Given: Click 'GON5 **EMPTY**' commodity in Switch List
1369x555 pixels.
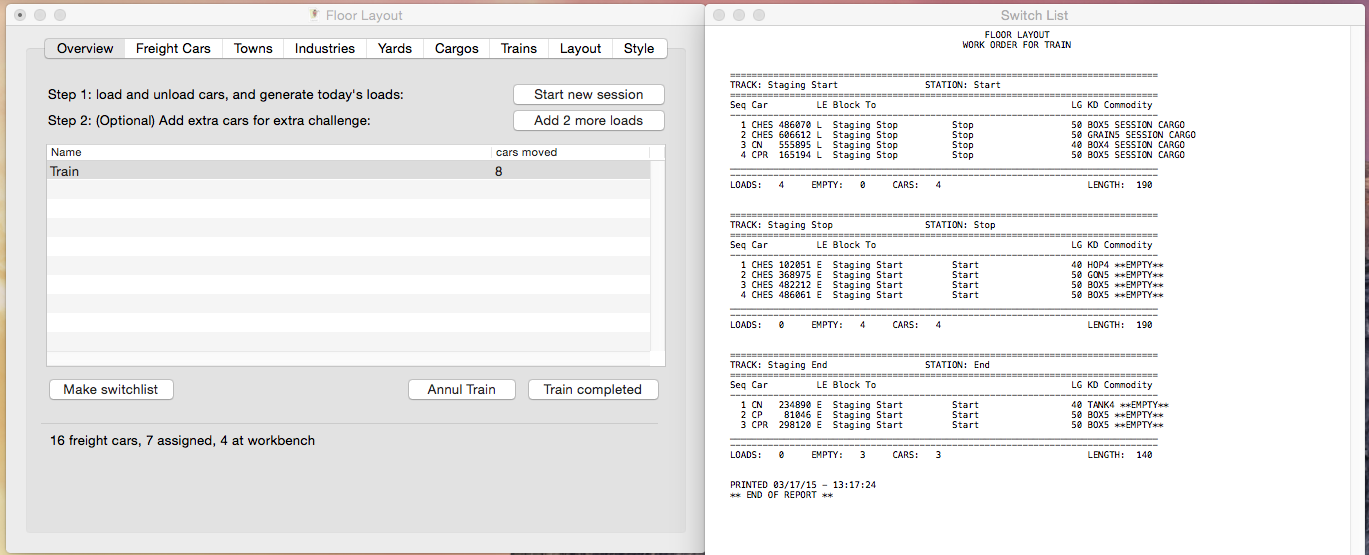Looking at the screenshot, I should 1125,275.
